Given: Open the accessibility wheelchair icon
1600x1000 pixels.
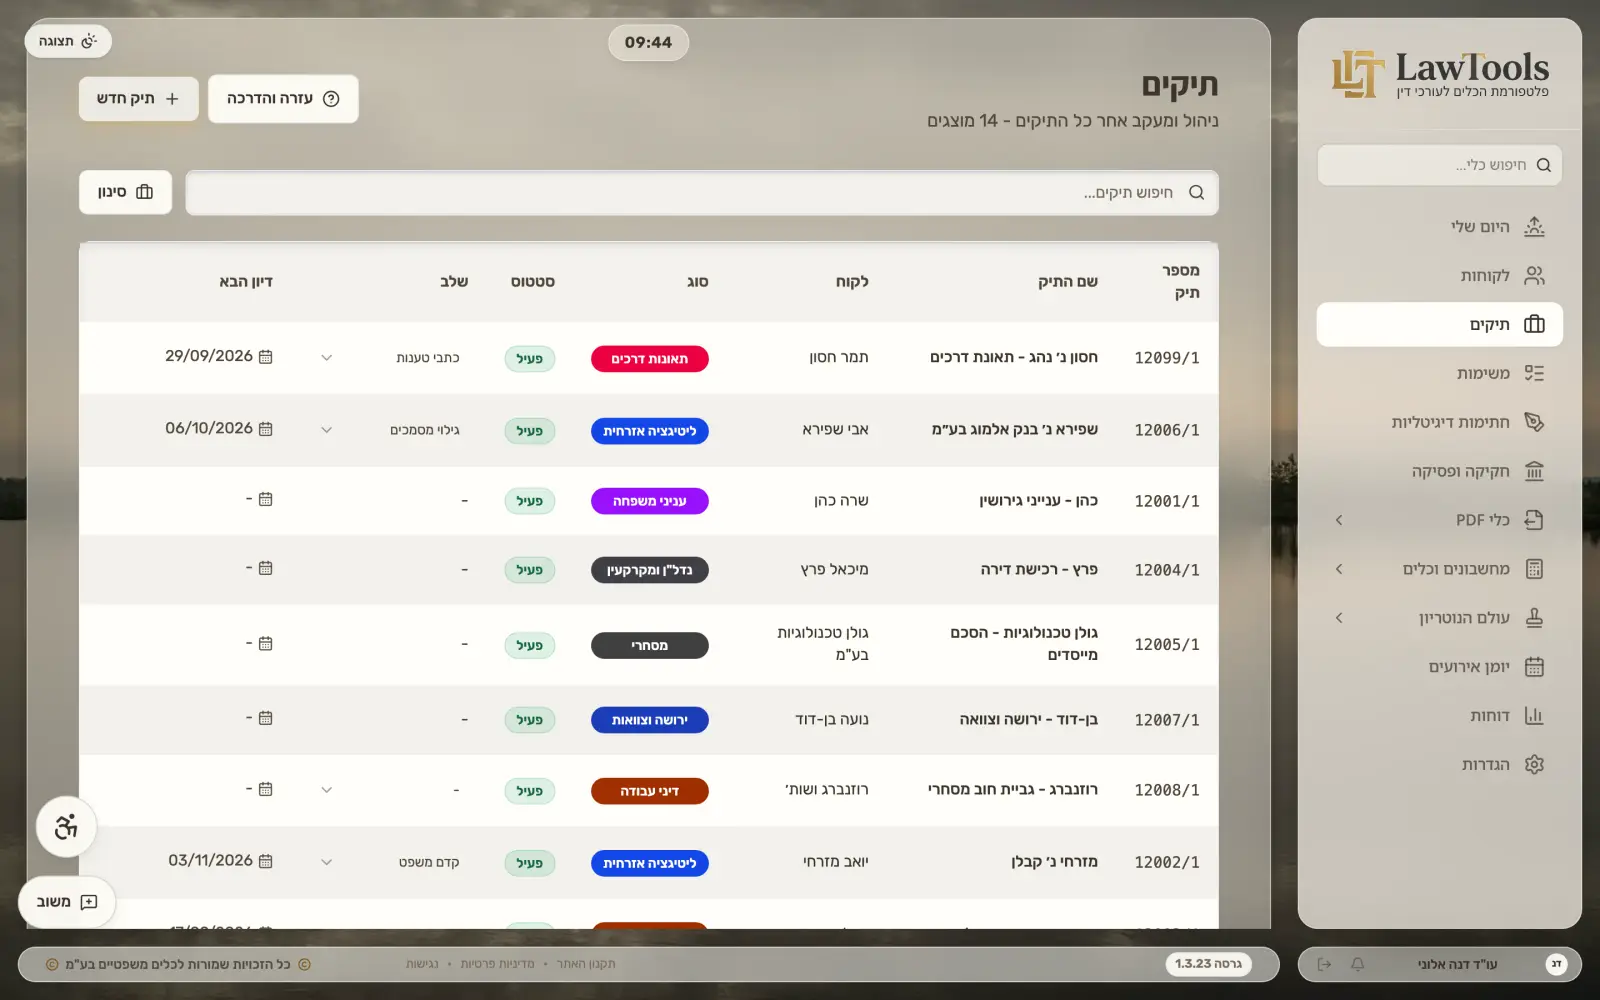Looking at the screenshot, I should coord(66,827).
